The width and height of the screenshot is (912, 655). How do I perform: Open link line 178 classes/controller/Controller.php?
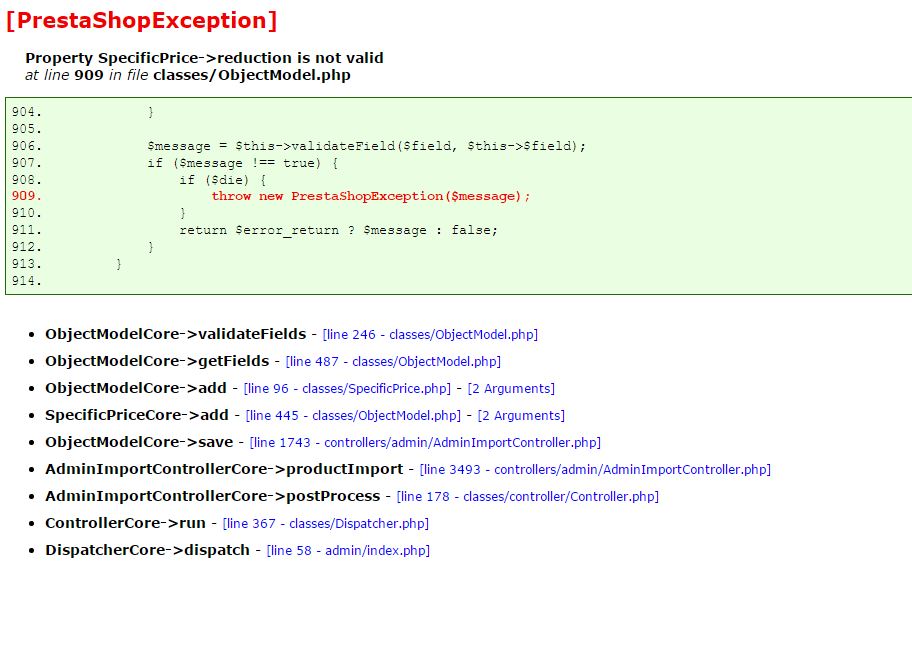528,497
